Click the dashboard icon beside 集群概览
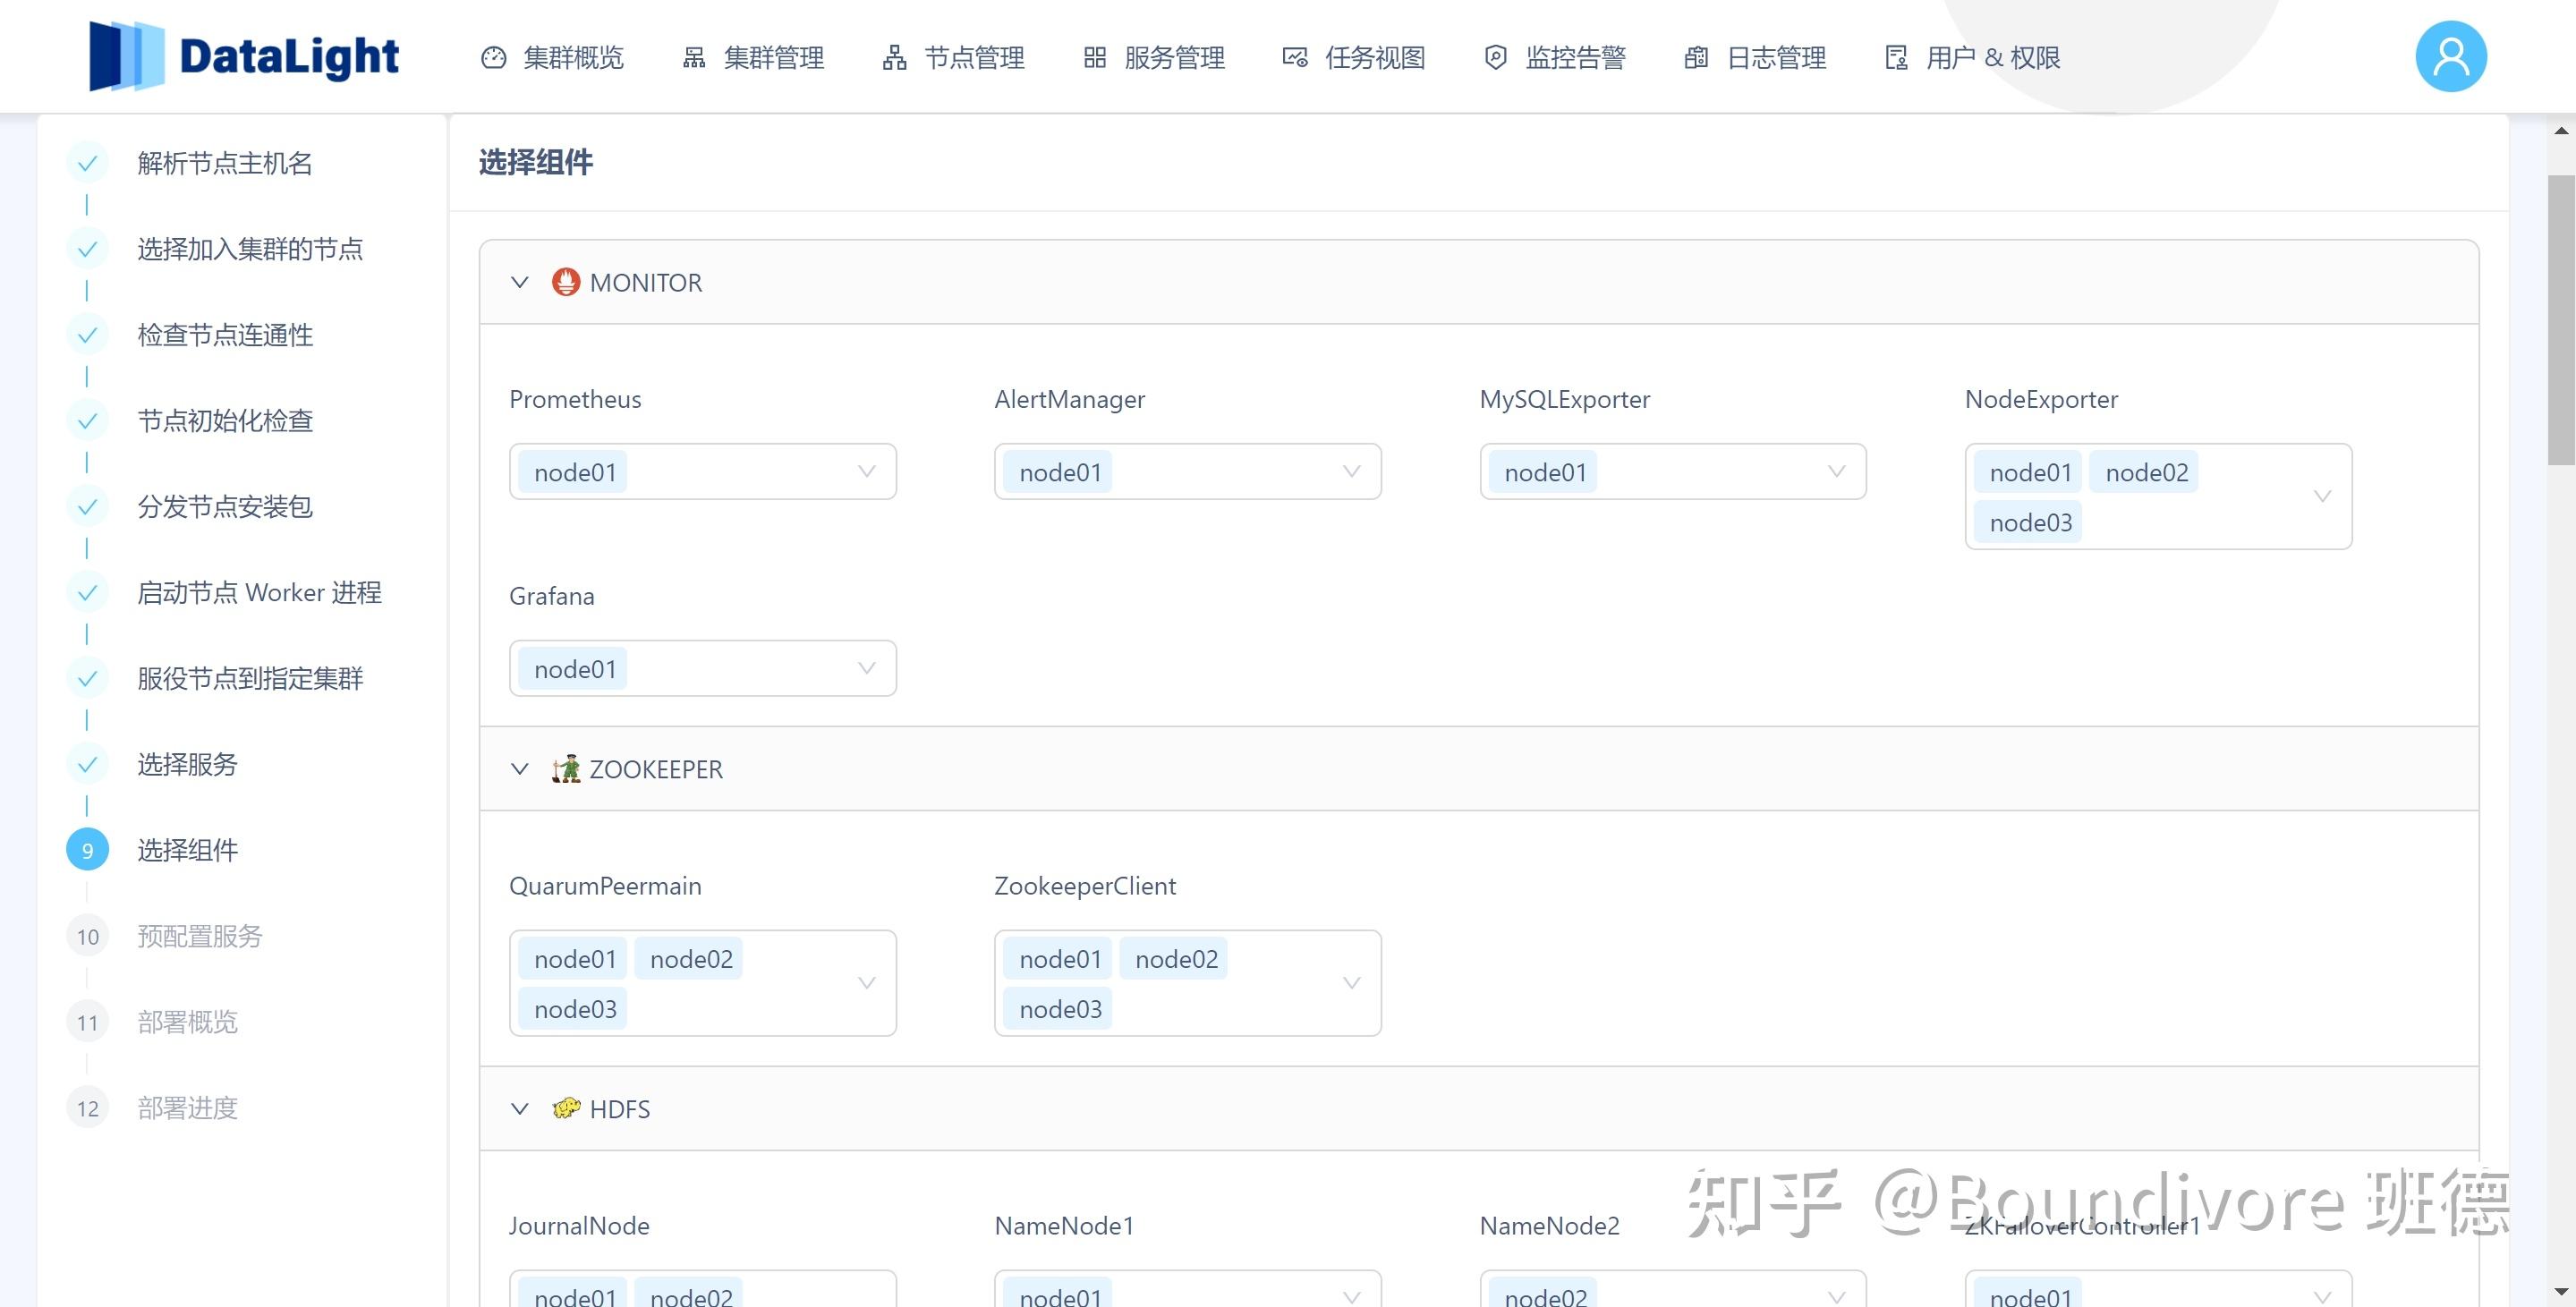The width and height of the screenshot is (2576, 1307). (493, 58)
